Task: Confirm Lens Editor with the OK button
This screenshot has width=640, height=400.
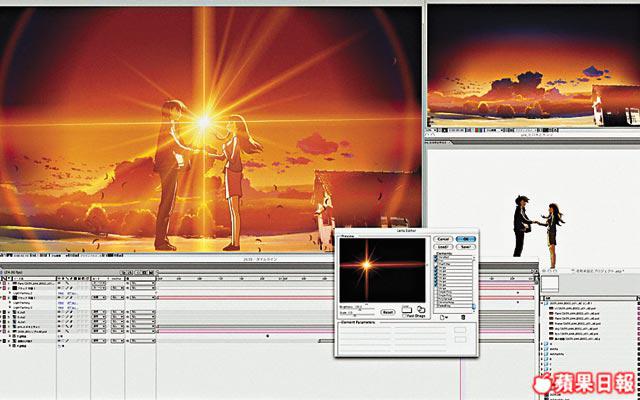Action: [466, 239]
